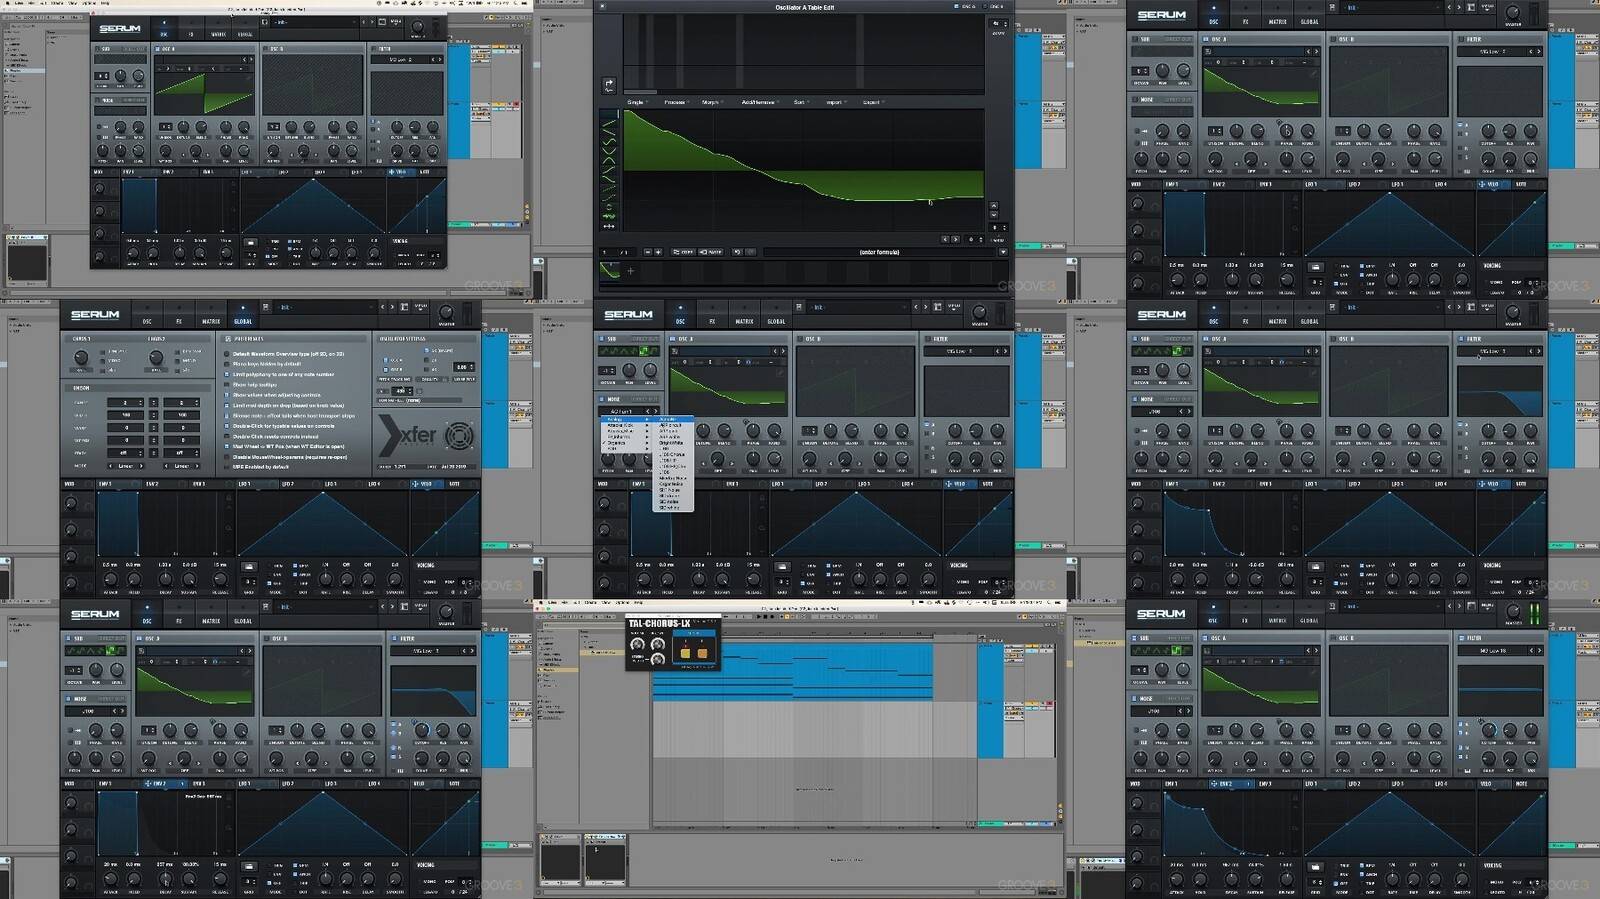Click the '(enter formula)' field in Table Edit window

[x=879, y=252]
